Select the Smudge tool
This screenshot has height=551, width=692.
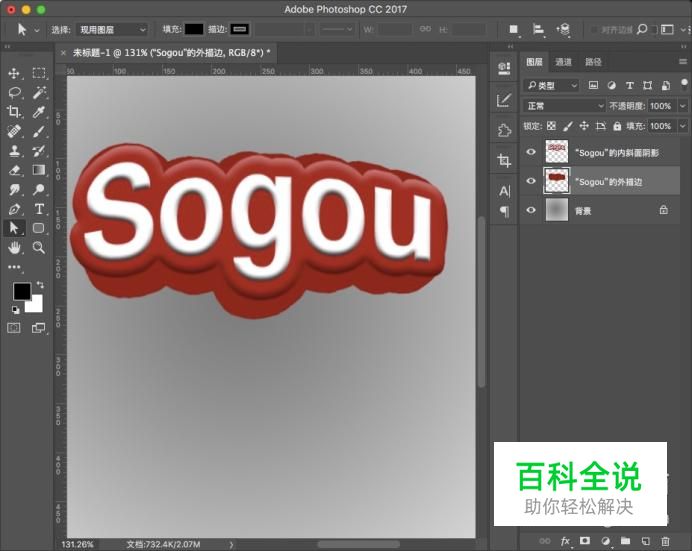(14, 190)
